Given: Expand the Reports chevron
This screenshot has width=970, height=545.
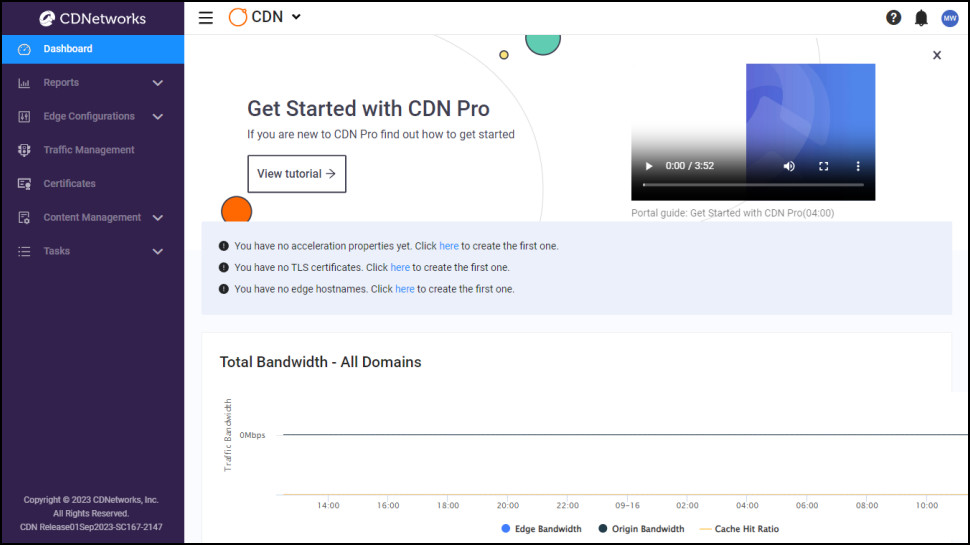Looking at the screenshot, I should pos(158,83).
